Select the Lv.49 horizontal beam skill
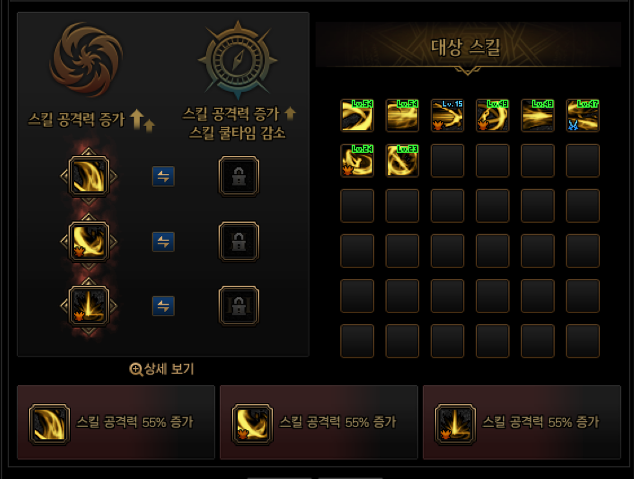Viewport: 634px width, 479px height. pyautogui.click(x=538, y=116)
